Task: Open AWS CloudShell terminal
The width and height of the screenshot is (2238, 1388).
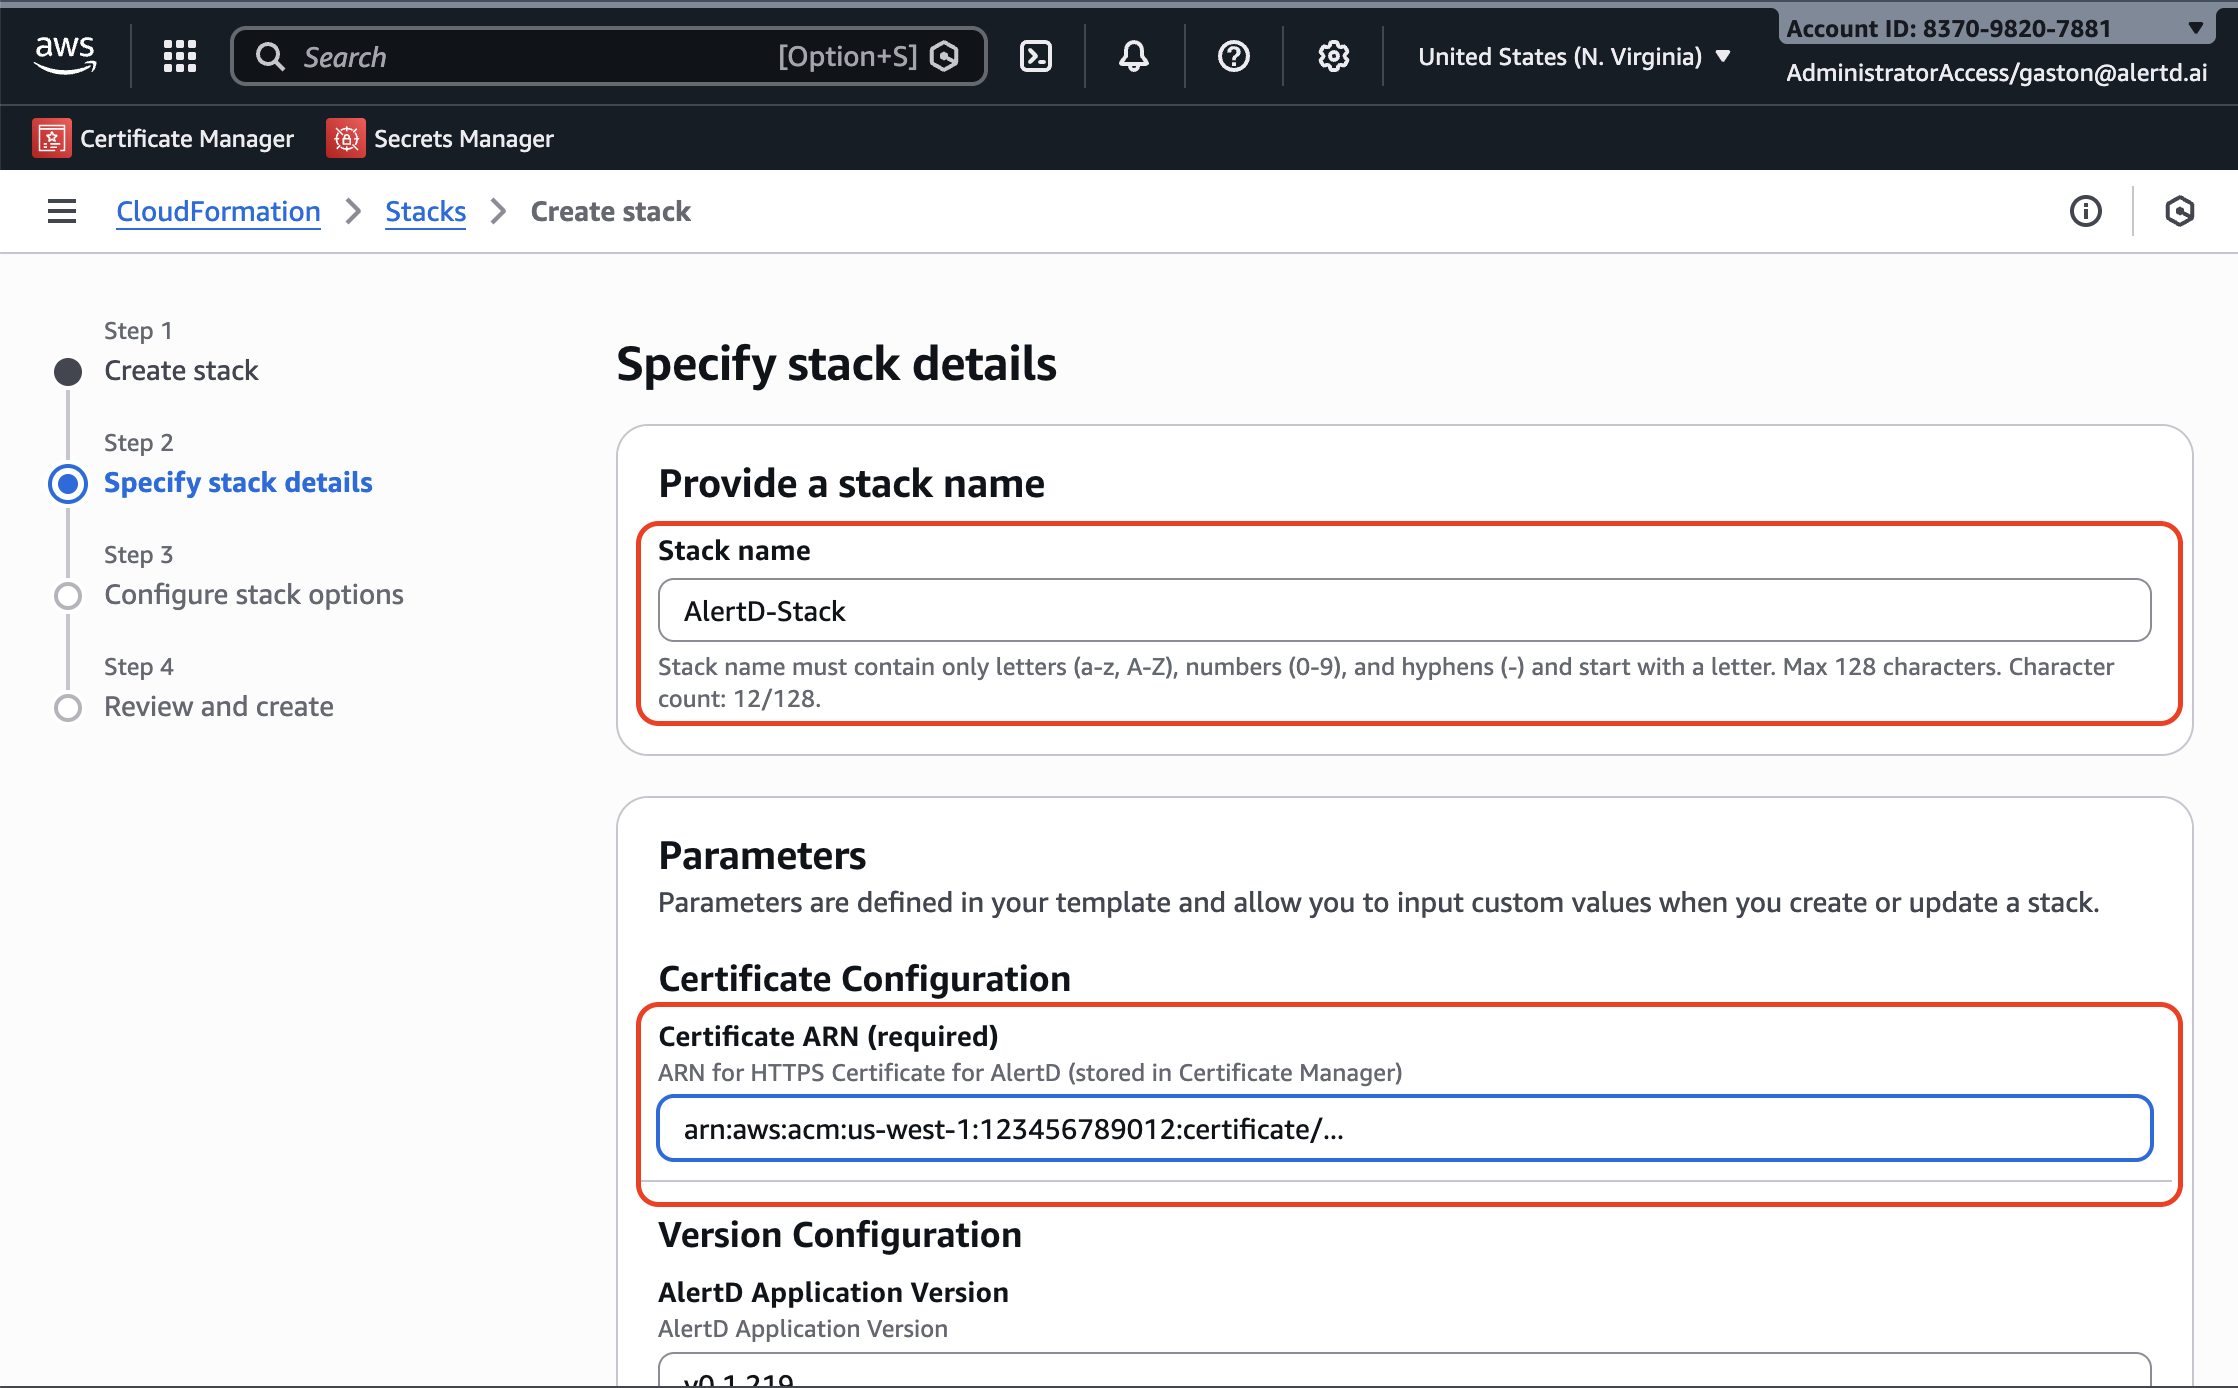Action: click(1036, 56)
